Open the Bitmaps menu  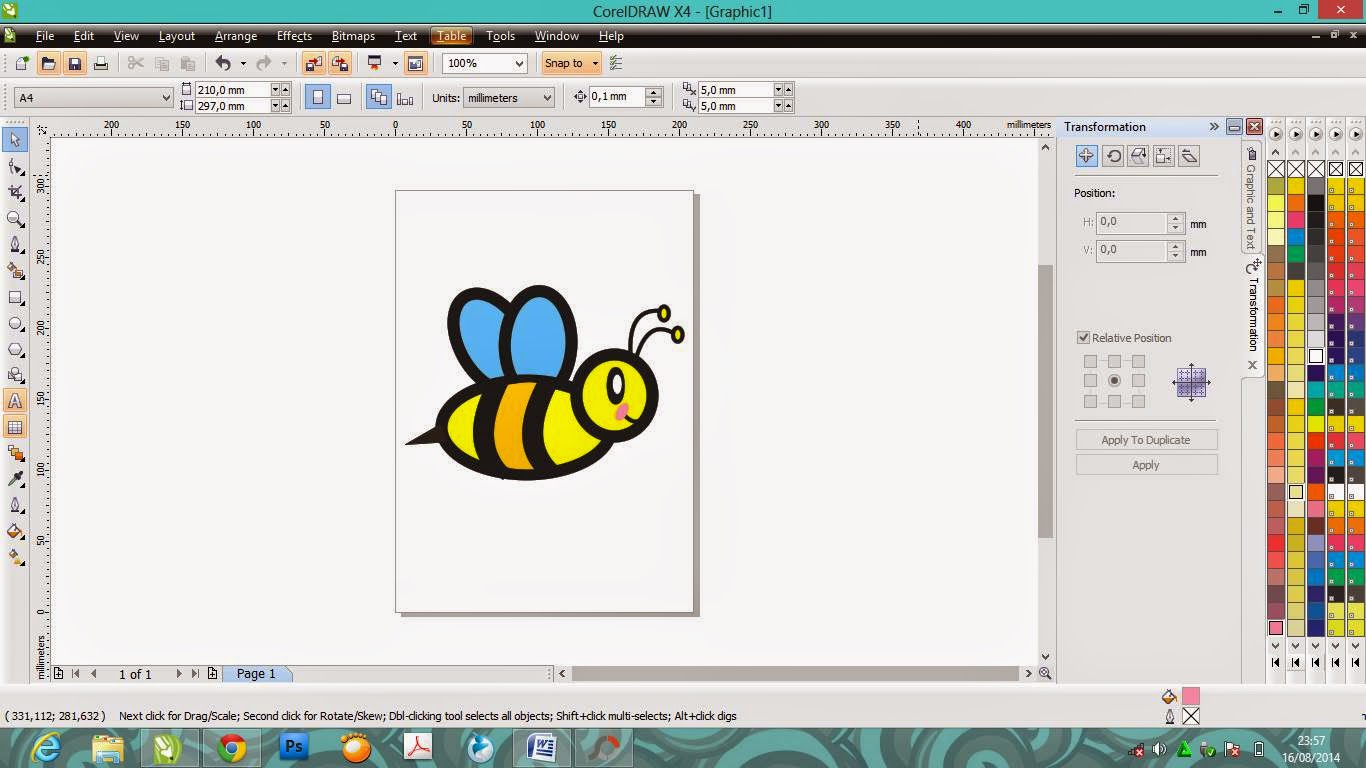(352, 36)
